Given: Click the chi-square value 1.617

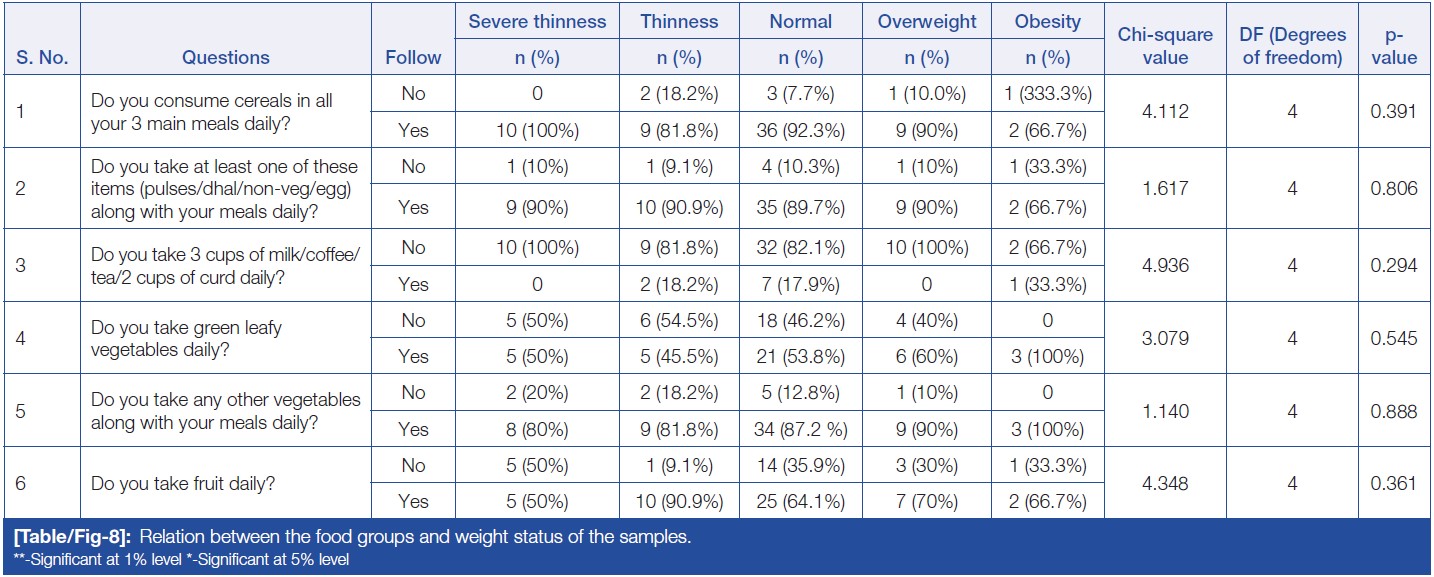Looking at the screenshot, I should pyautogui.click(x=1164, y=185).
